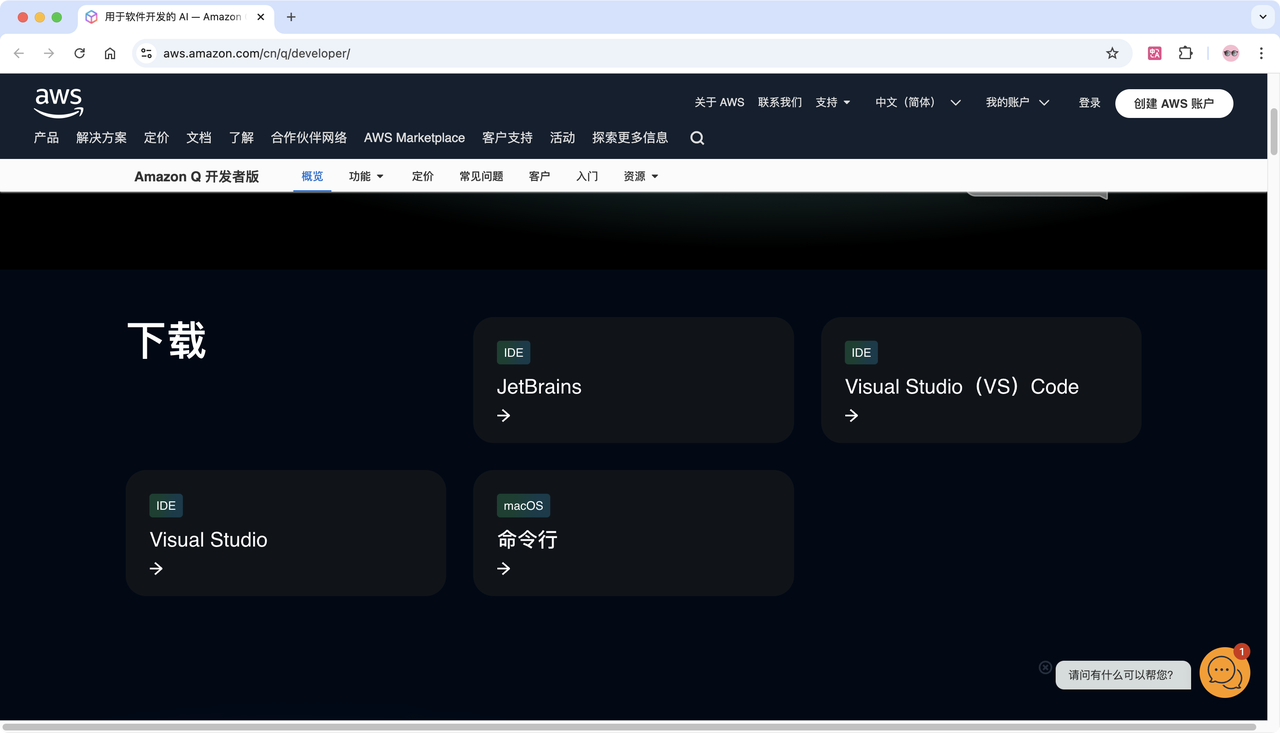Close the Amazon browser tab
1280x733 pixels.
coord(261,17)
